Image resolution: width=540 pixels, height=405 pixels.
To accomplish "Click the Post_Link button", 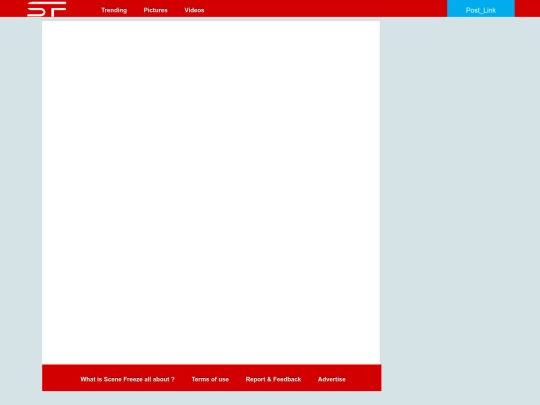I will tap(481, 9).
